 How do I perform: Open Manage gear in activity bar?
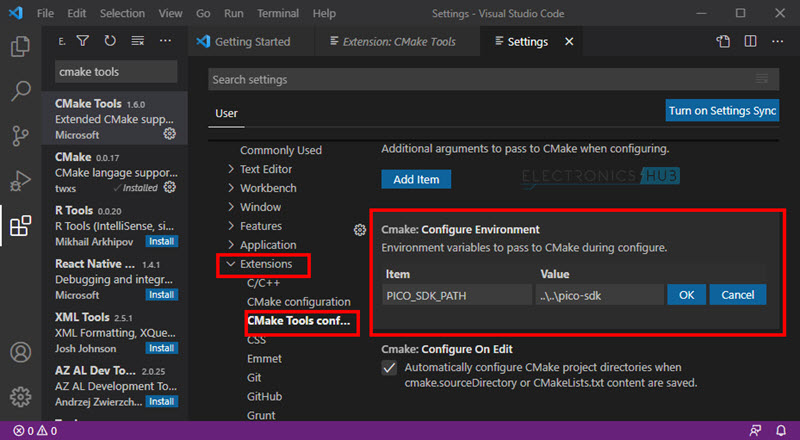(x=20, y=397)
